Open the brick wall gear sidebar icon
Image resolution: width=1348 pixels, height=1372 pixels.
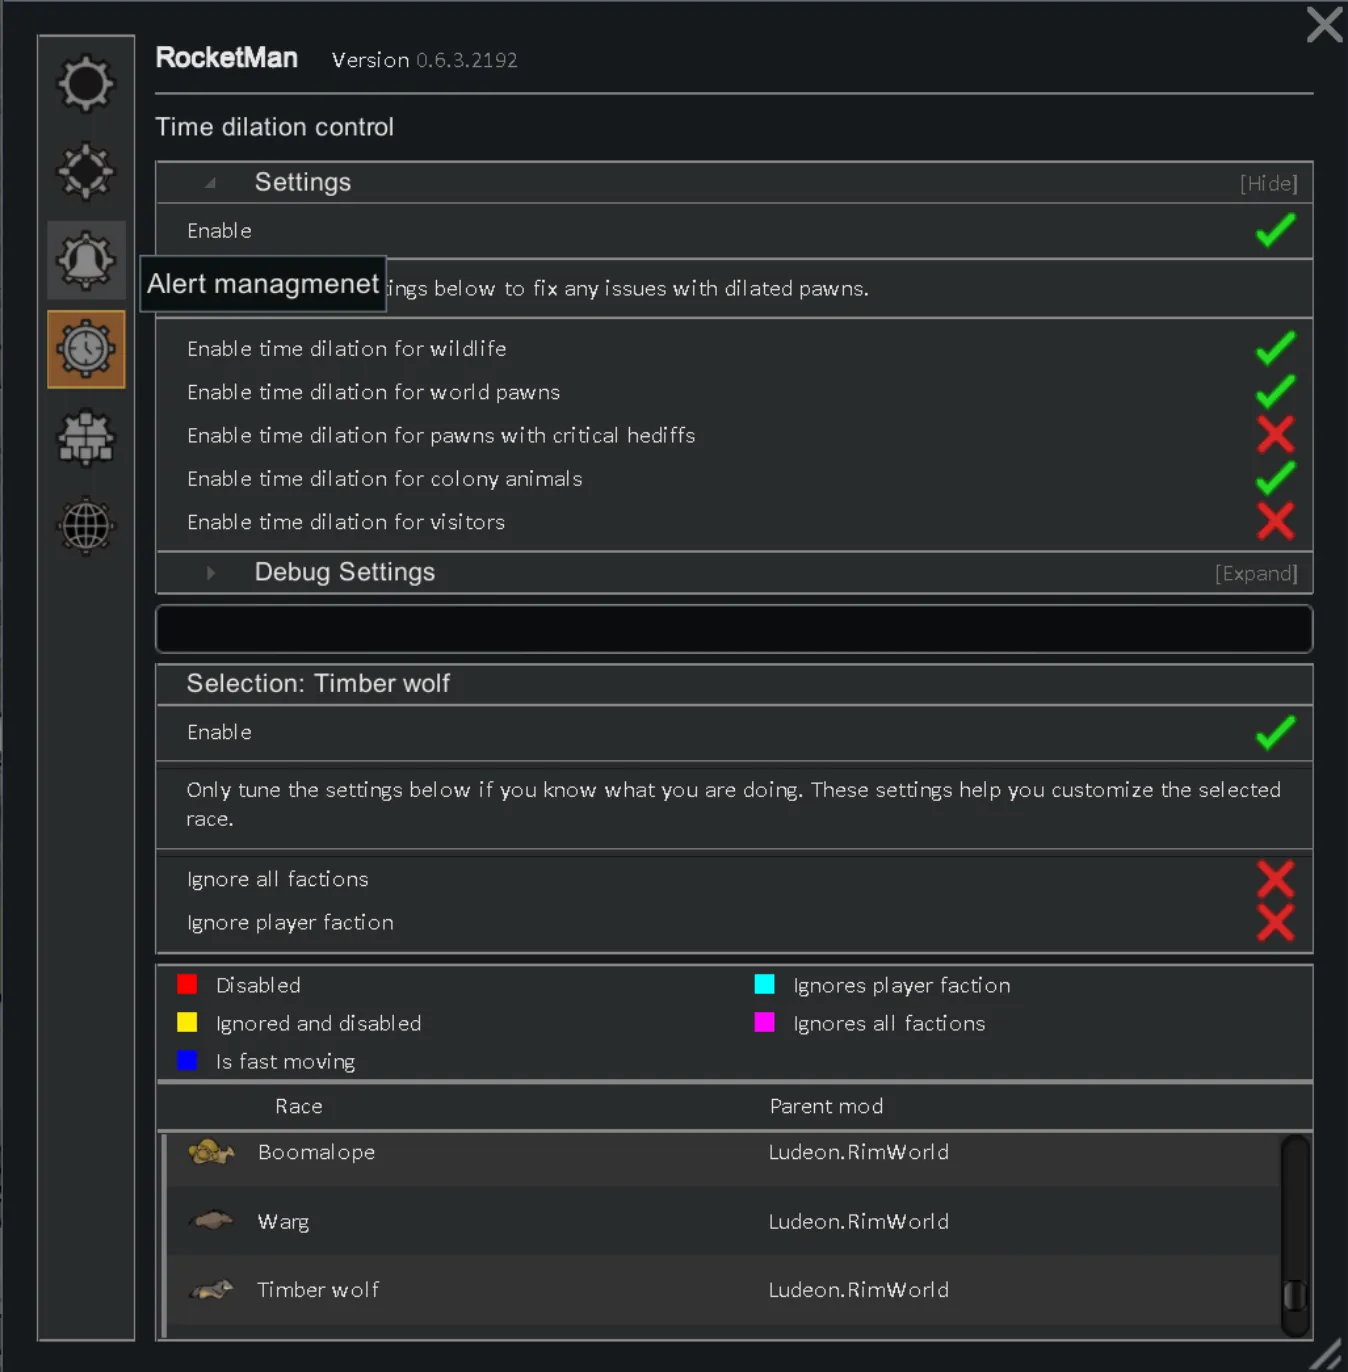(86, 437)
